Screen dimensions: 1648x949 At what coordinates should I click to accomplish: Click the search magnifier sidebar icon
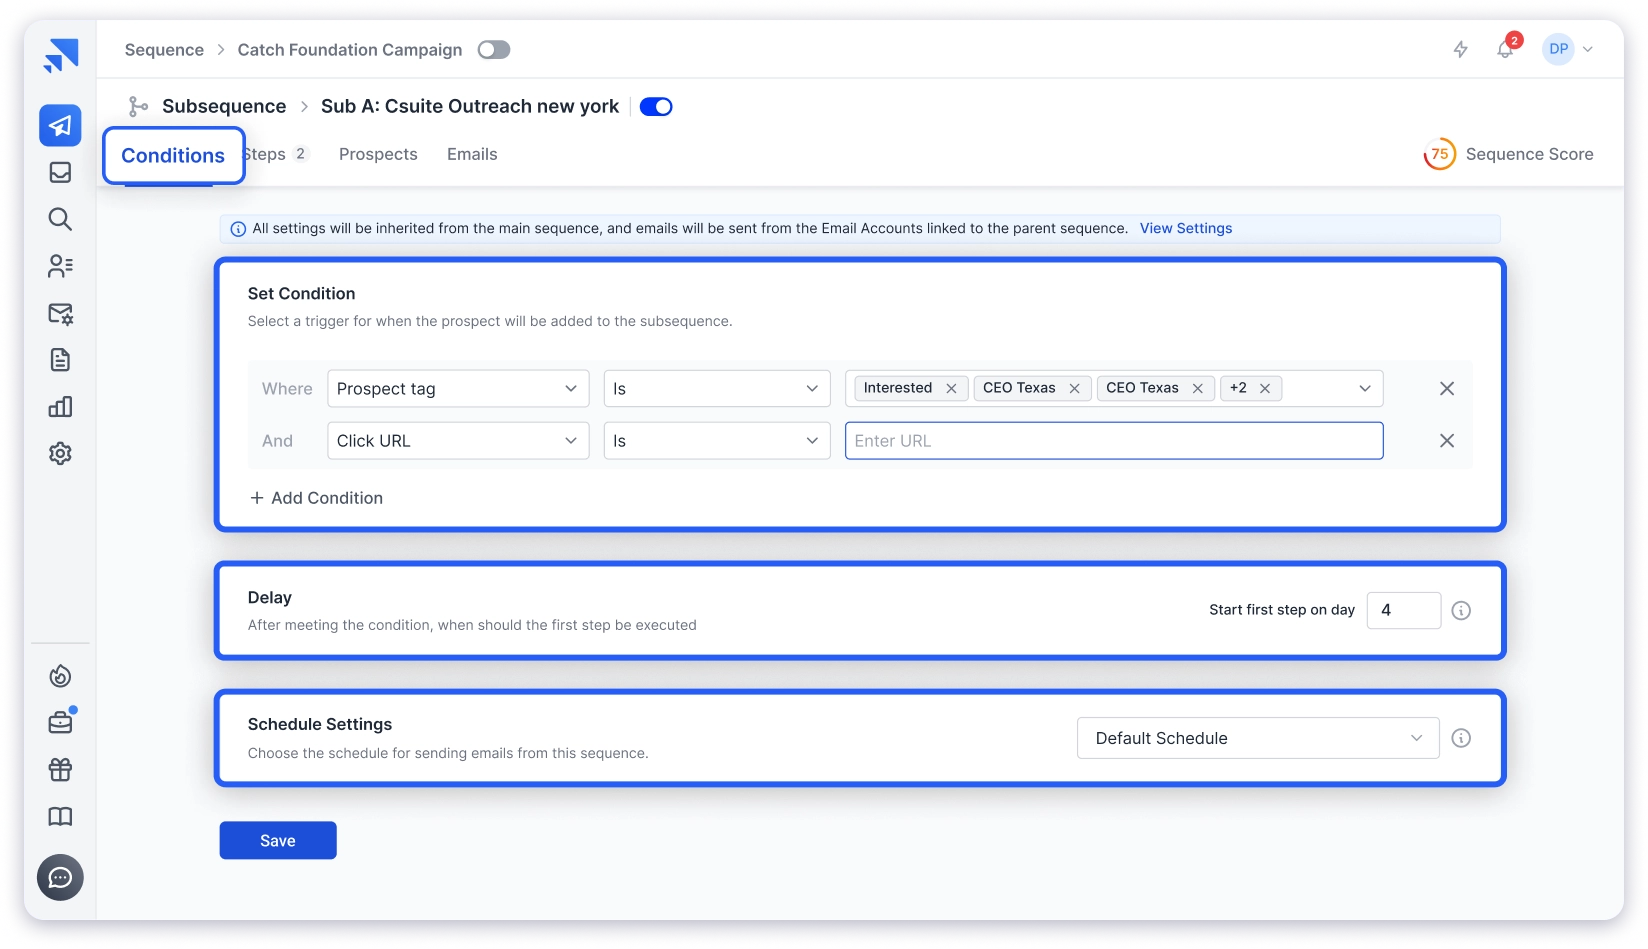[x=60, y=219]
